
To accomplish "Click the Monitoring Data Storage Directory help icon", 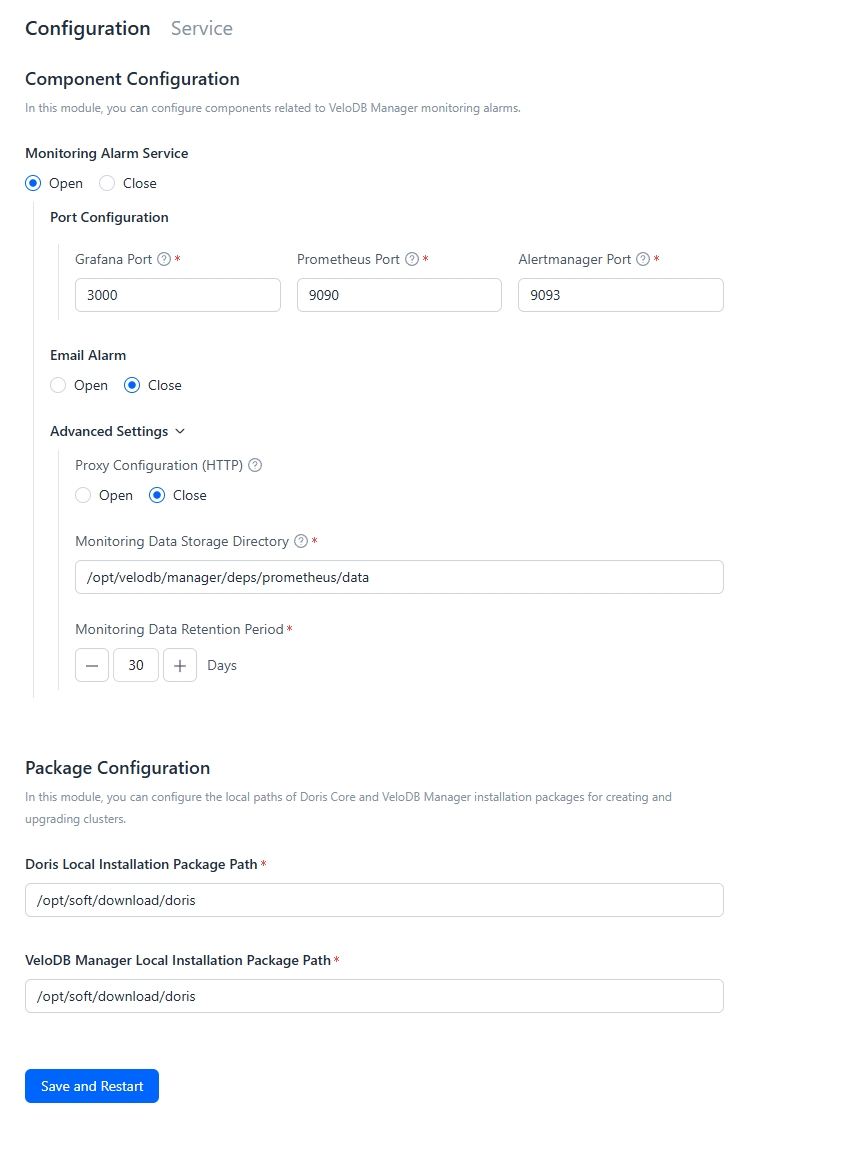I will 301,541.
